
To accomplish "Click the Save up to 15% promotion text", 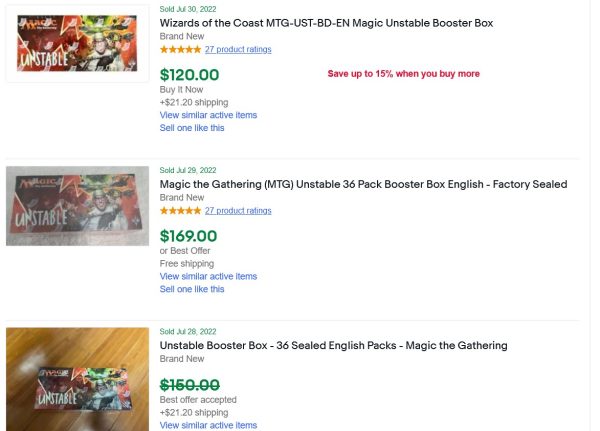I will [403, 74].
